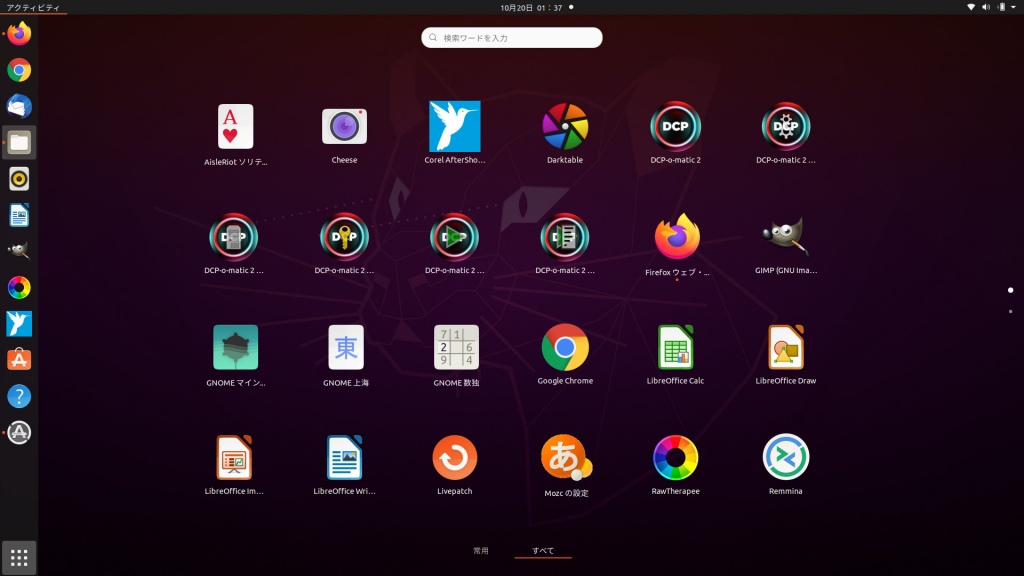Start GIMP from the left dock

19,251
